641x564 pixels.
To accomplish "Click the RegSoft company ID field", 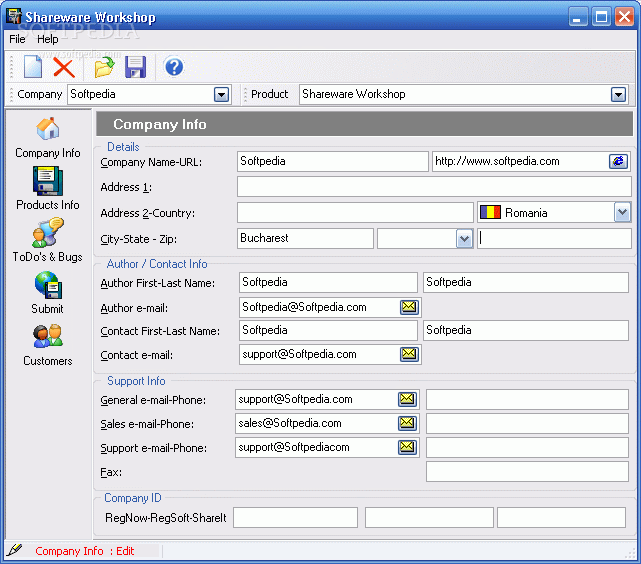I will 429,517.
